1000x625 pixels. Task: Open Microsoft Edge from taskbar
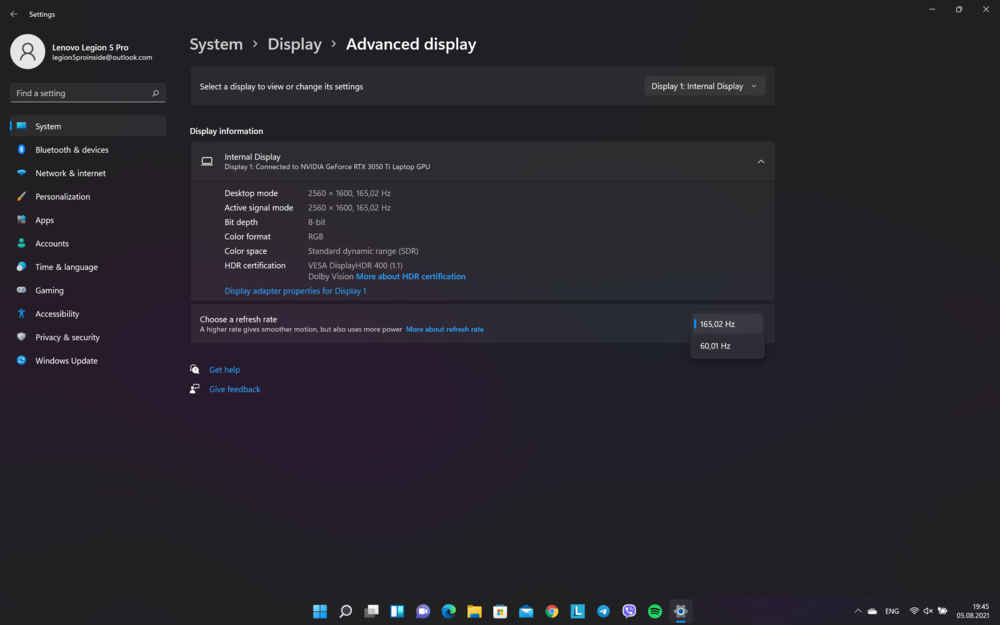point(449,612)
